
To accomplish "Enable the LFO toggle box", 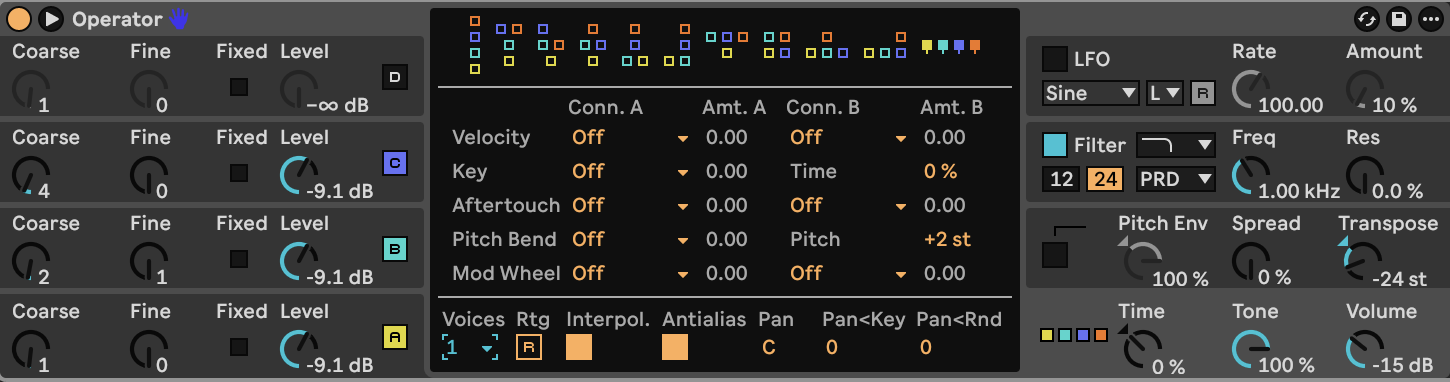I will [1055, 59].
